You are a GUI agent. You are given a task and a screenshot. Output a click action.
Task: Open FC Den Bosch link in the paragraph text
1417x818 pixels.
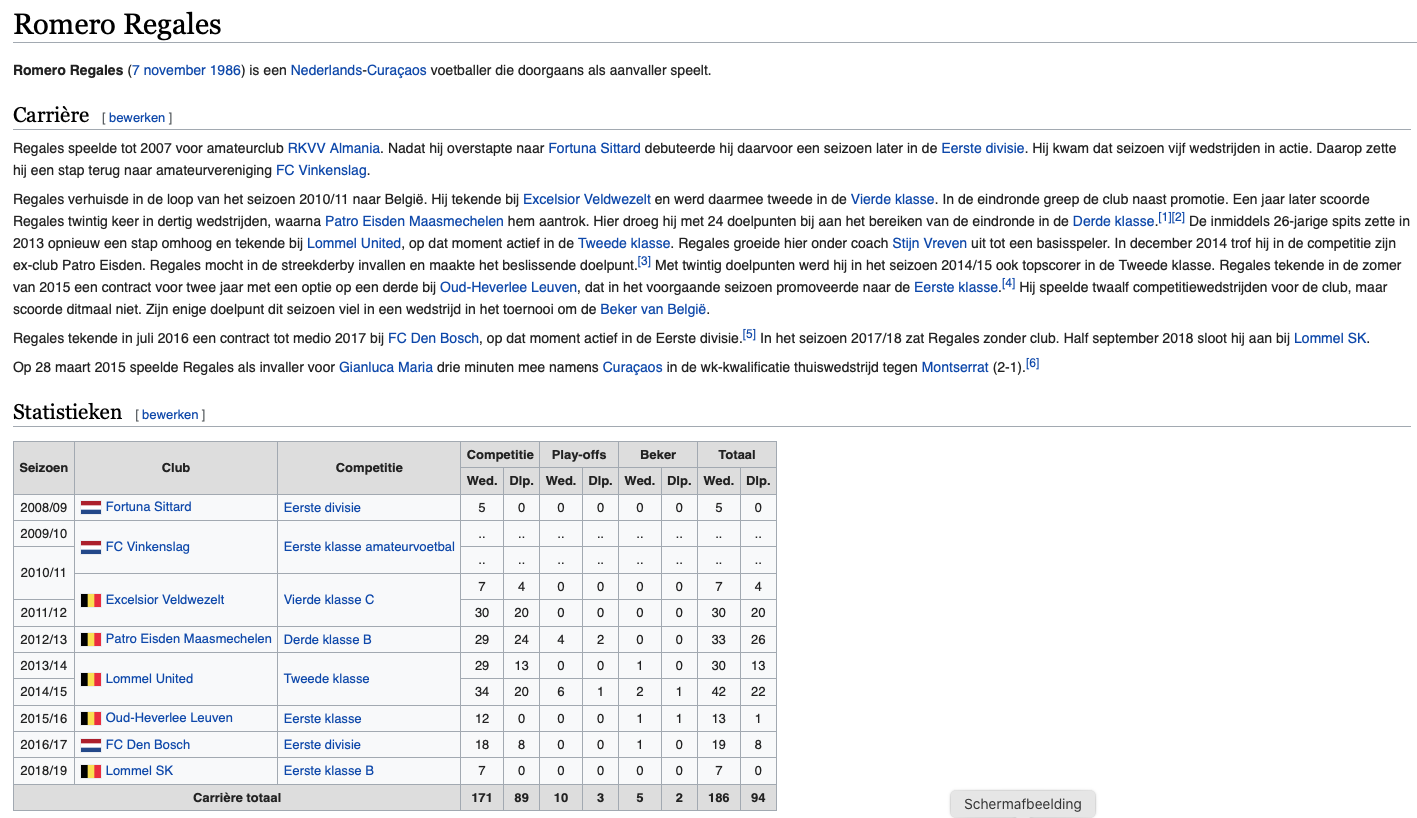coord(434,338)
